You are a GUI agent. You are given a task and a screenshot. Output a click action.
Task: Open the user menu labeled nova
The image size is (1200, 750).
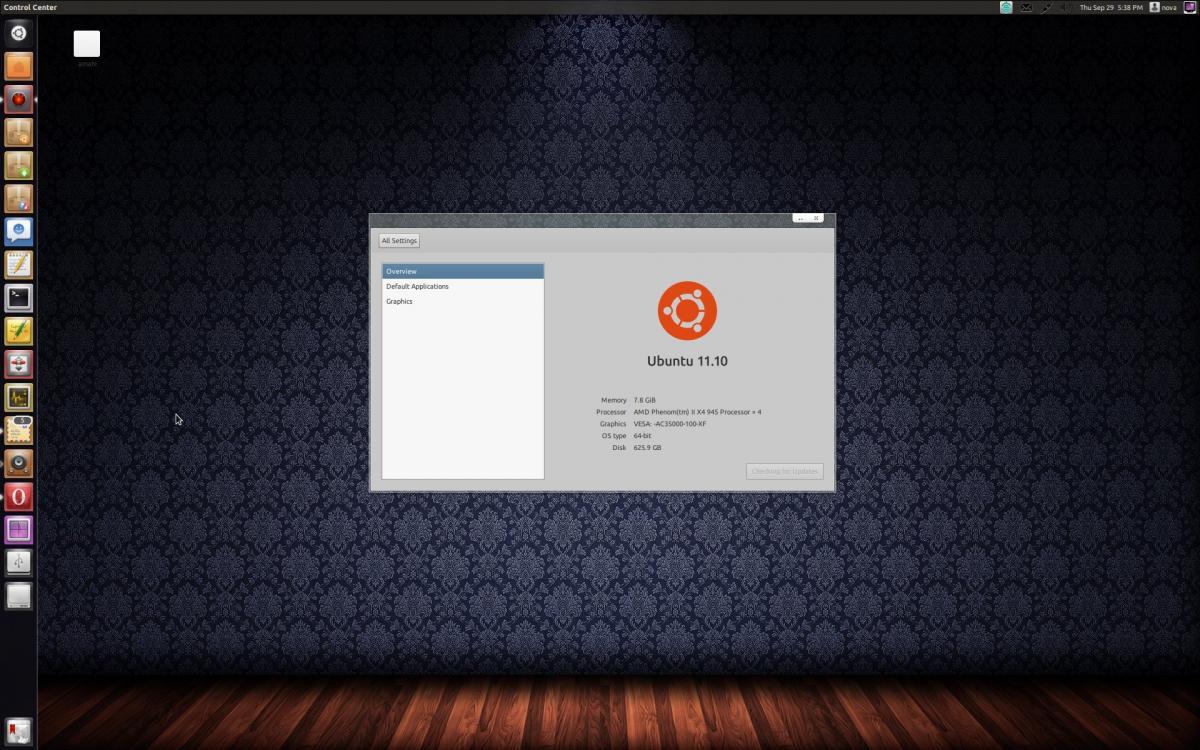point(1163,7)
